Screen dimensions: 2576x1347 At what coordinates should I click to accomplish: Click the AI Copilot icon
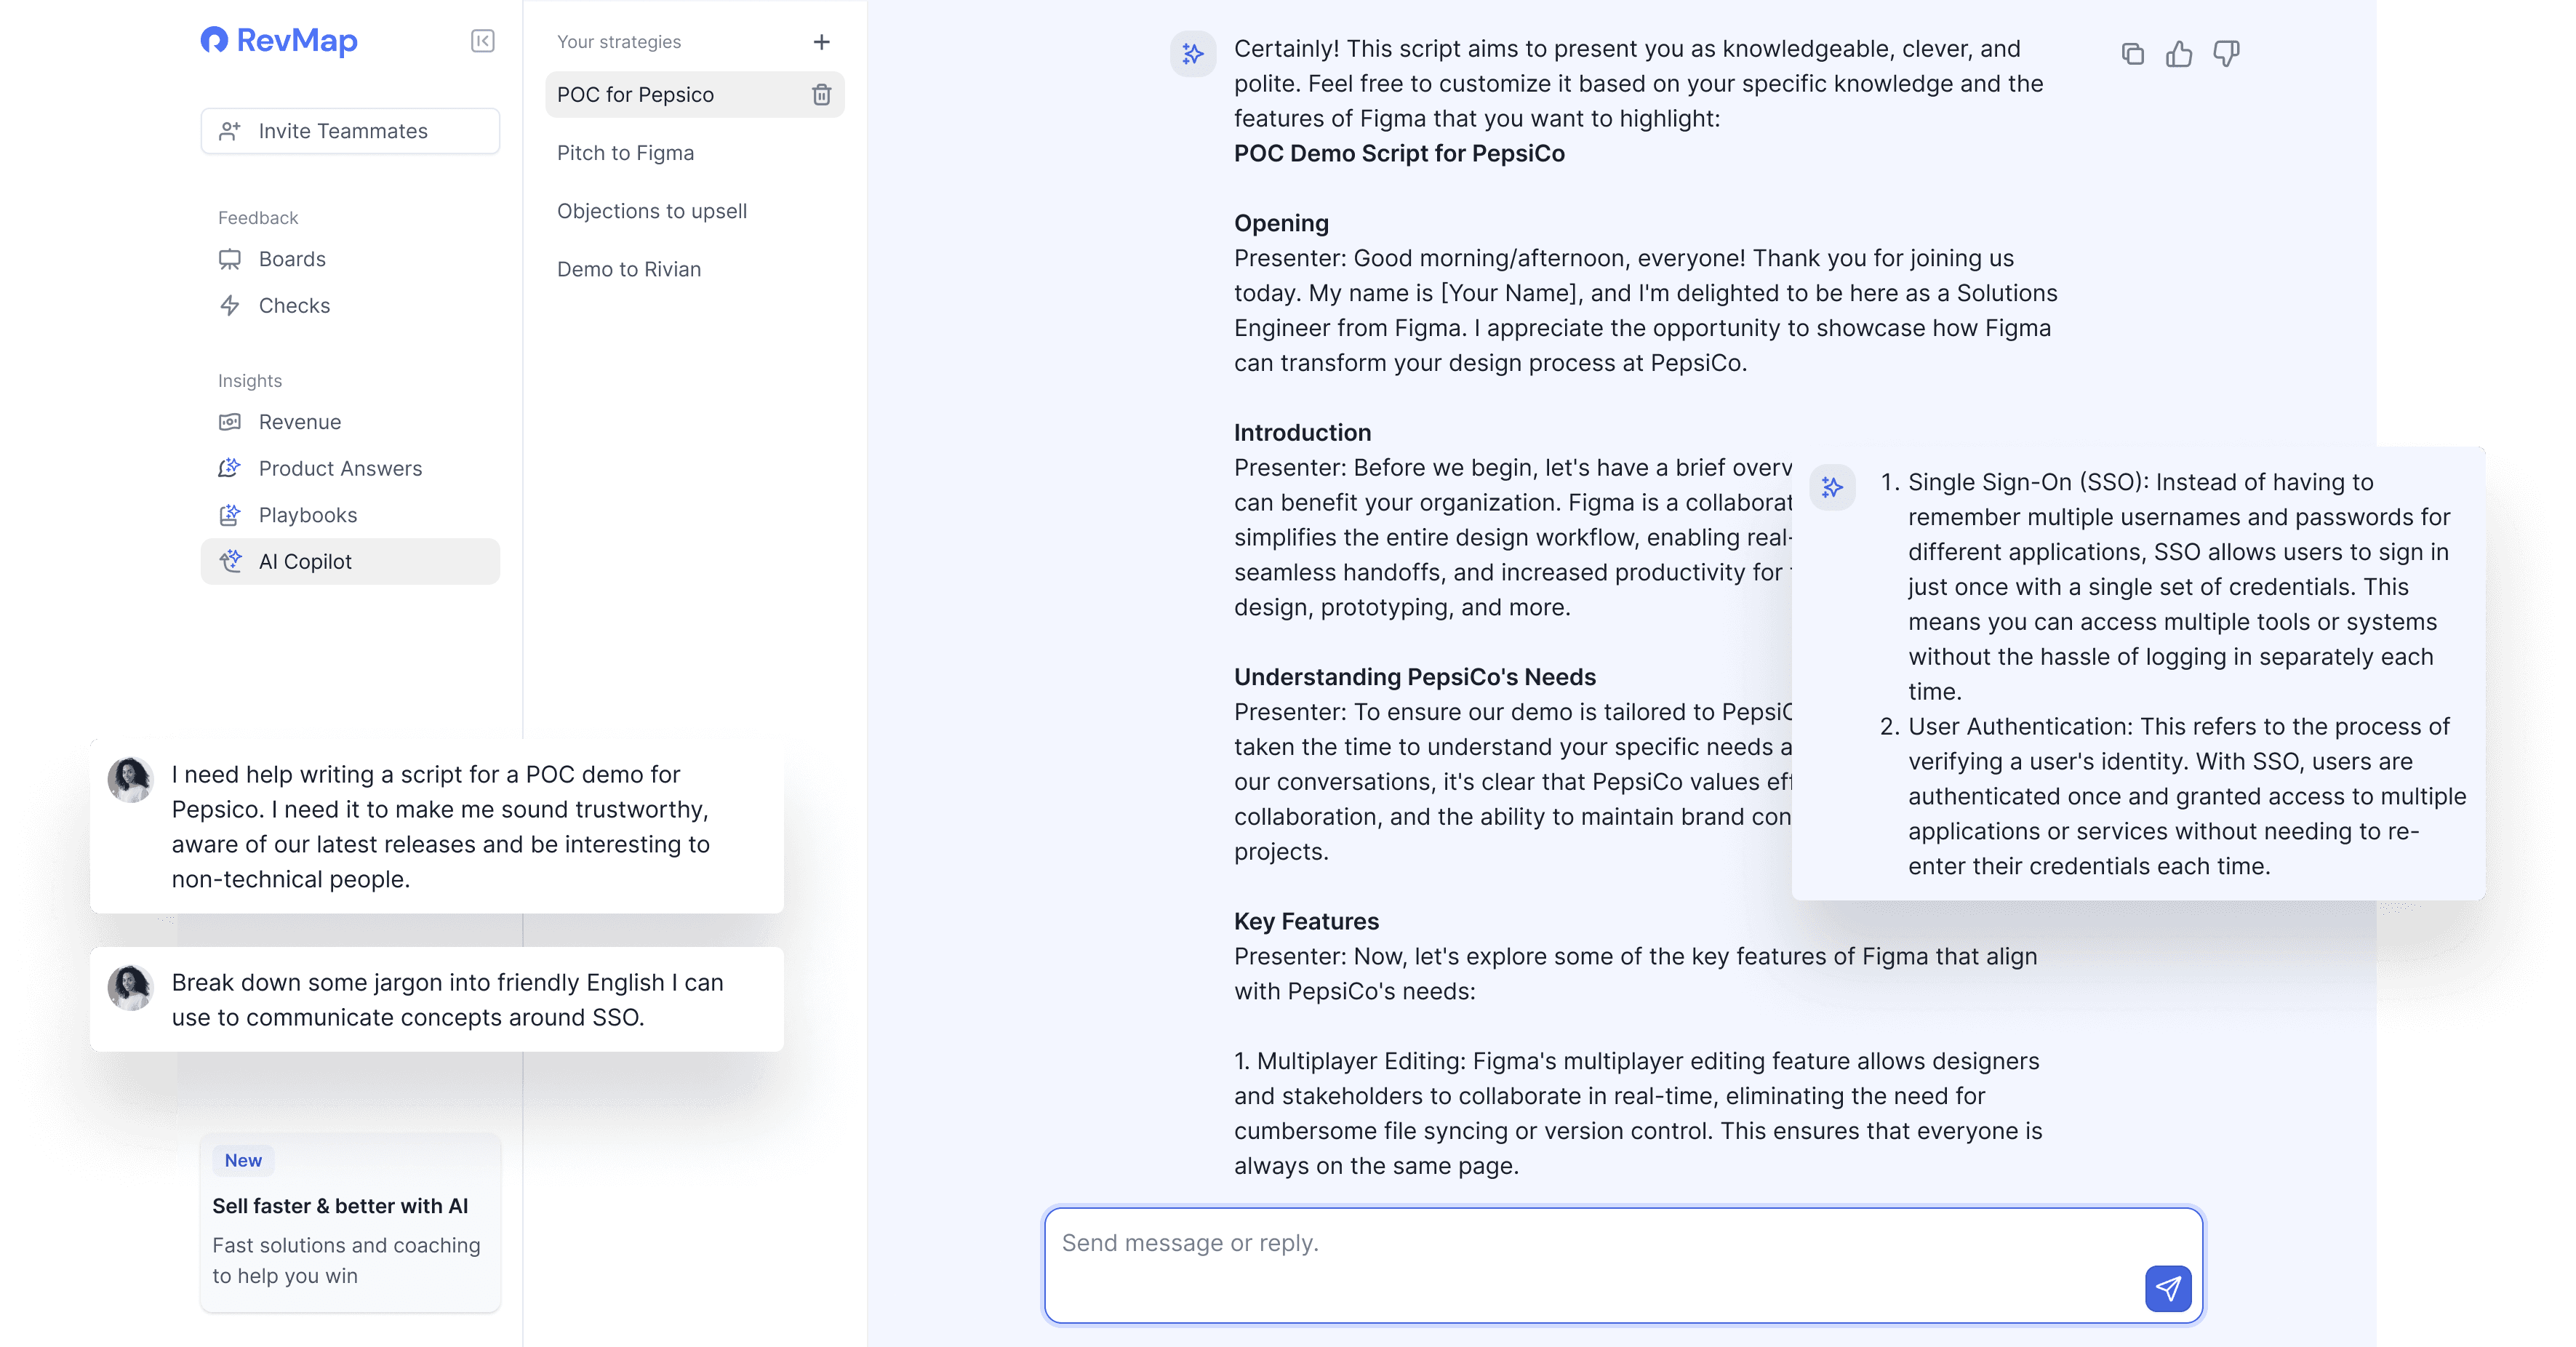click(230, 561)
